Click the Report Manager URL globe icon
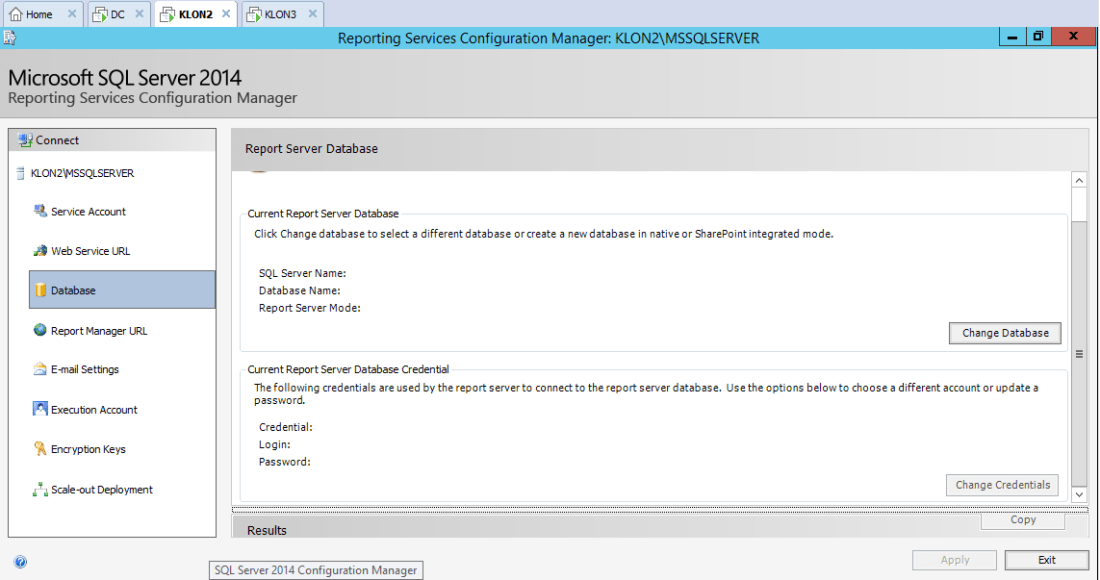1100x580 pixels. click(40, 330)
